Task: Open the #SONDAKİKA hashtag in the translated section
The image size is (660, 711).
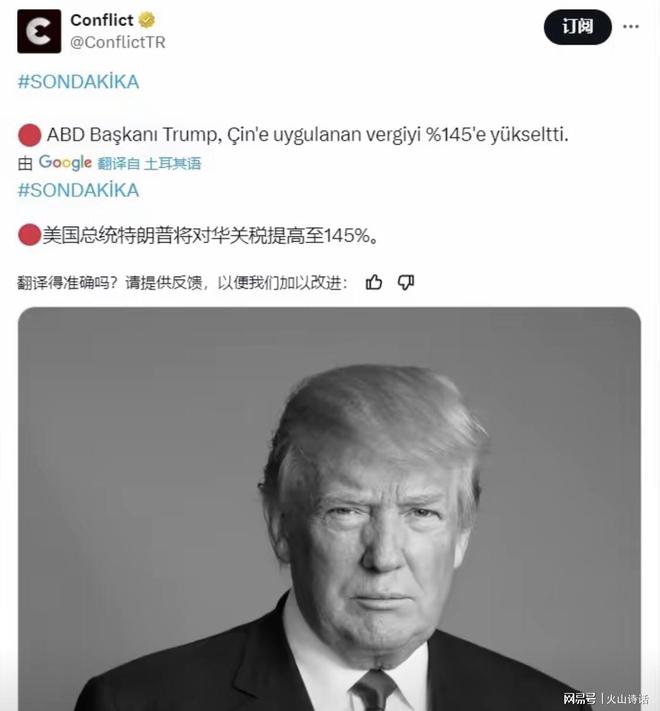Action: pos(78,190)
